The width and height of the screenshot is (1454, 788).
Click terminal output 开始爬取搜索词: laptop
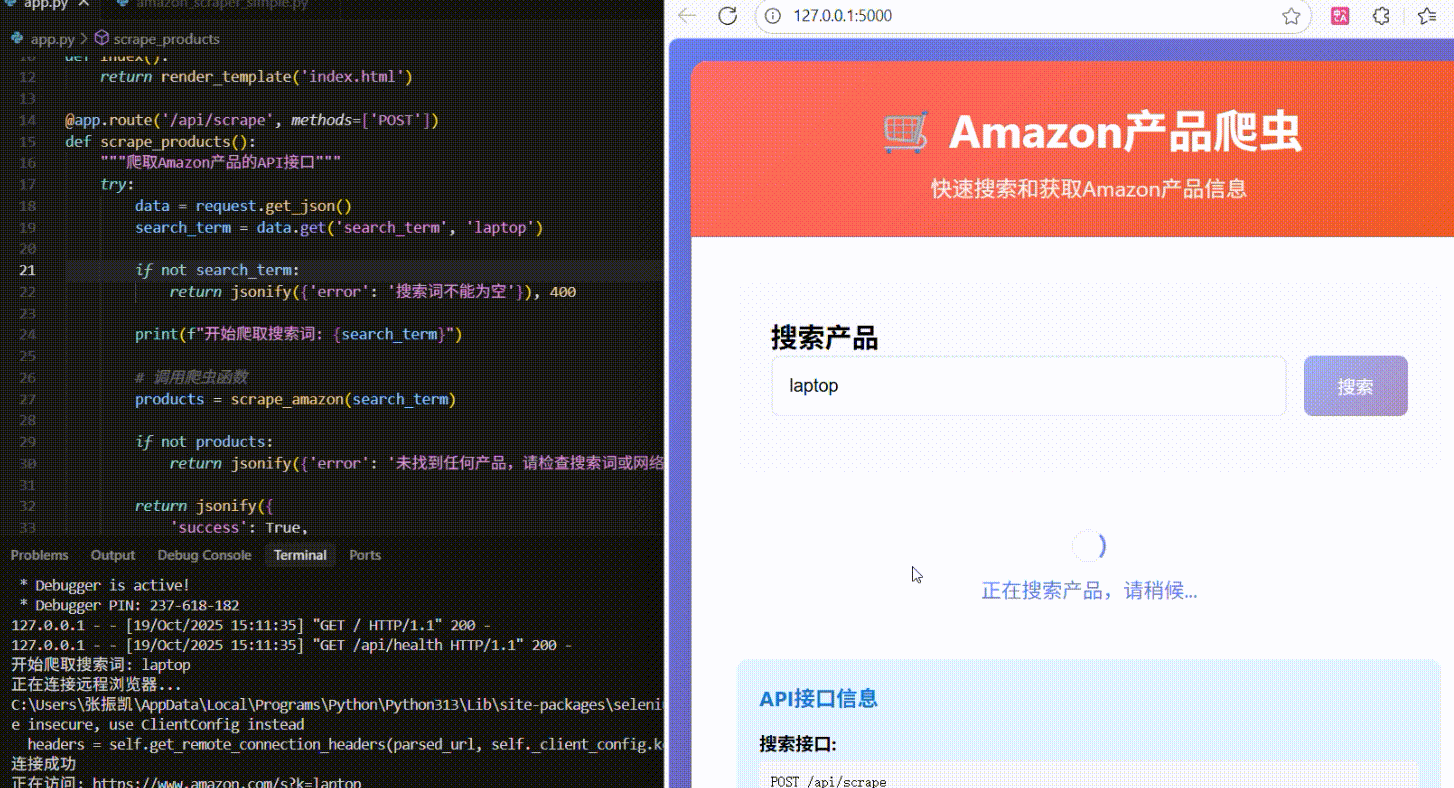[100, 665]
